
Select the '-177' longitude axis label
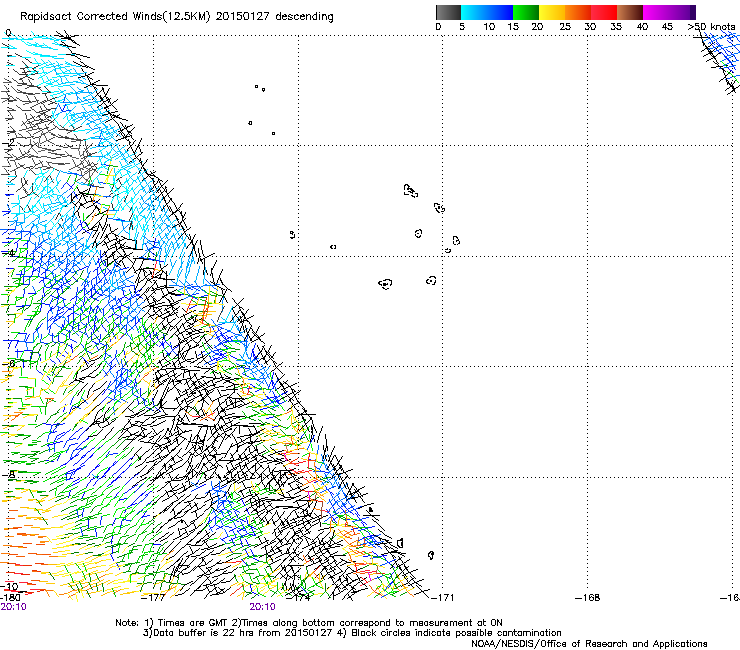click(153, 598)
